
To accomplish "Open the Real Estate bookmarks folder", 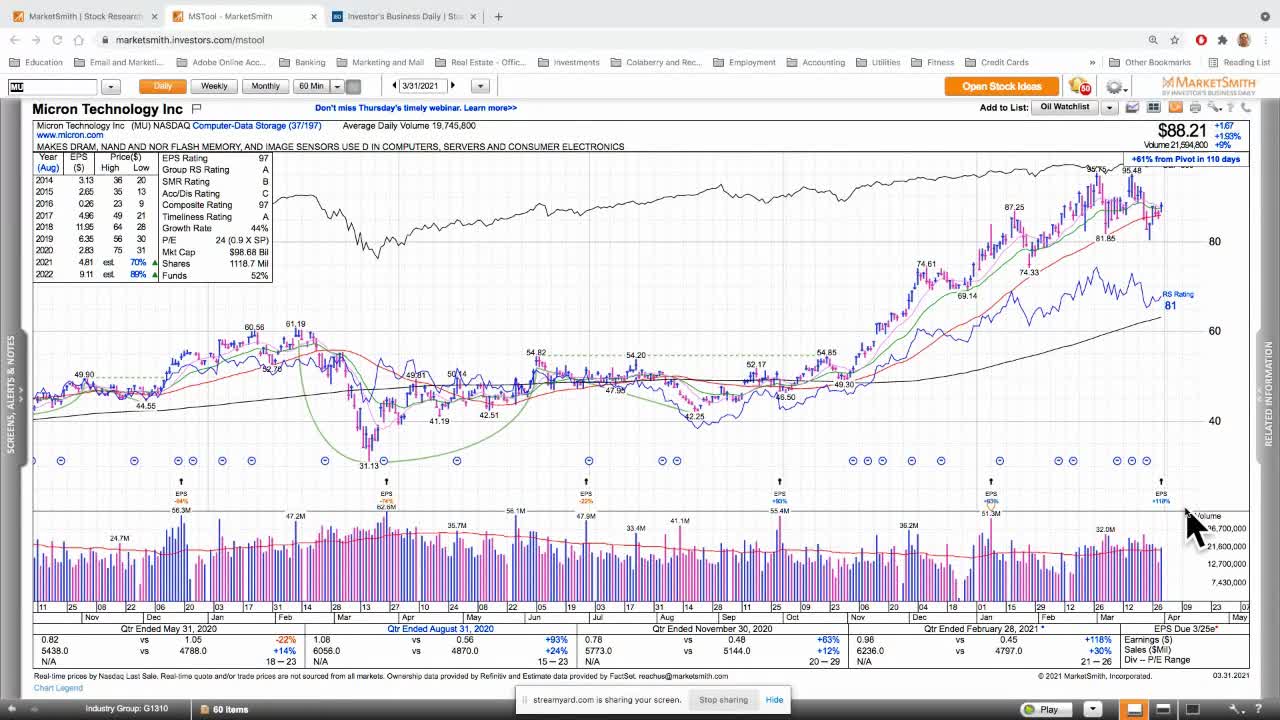I will pos(480,62).
